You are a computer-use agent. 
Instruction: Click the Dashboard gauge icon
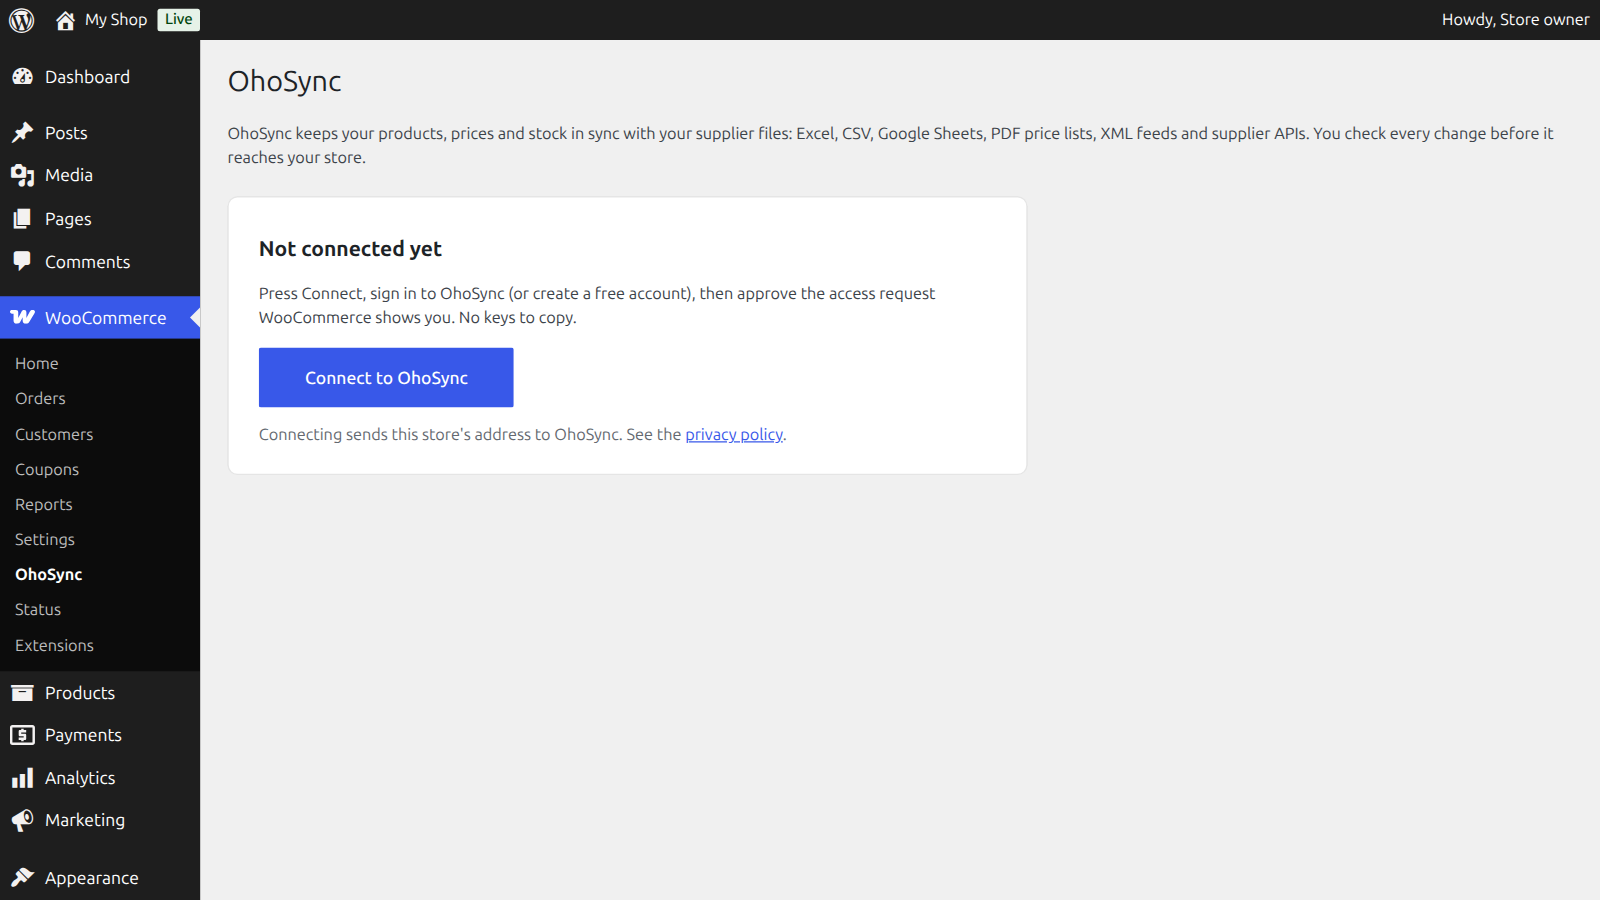(22, 77)
